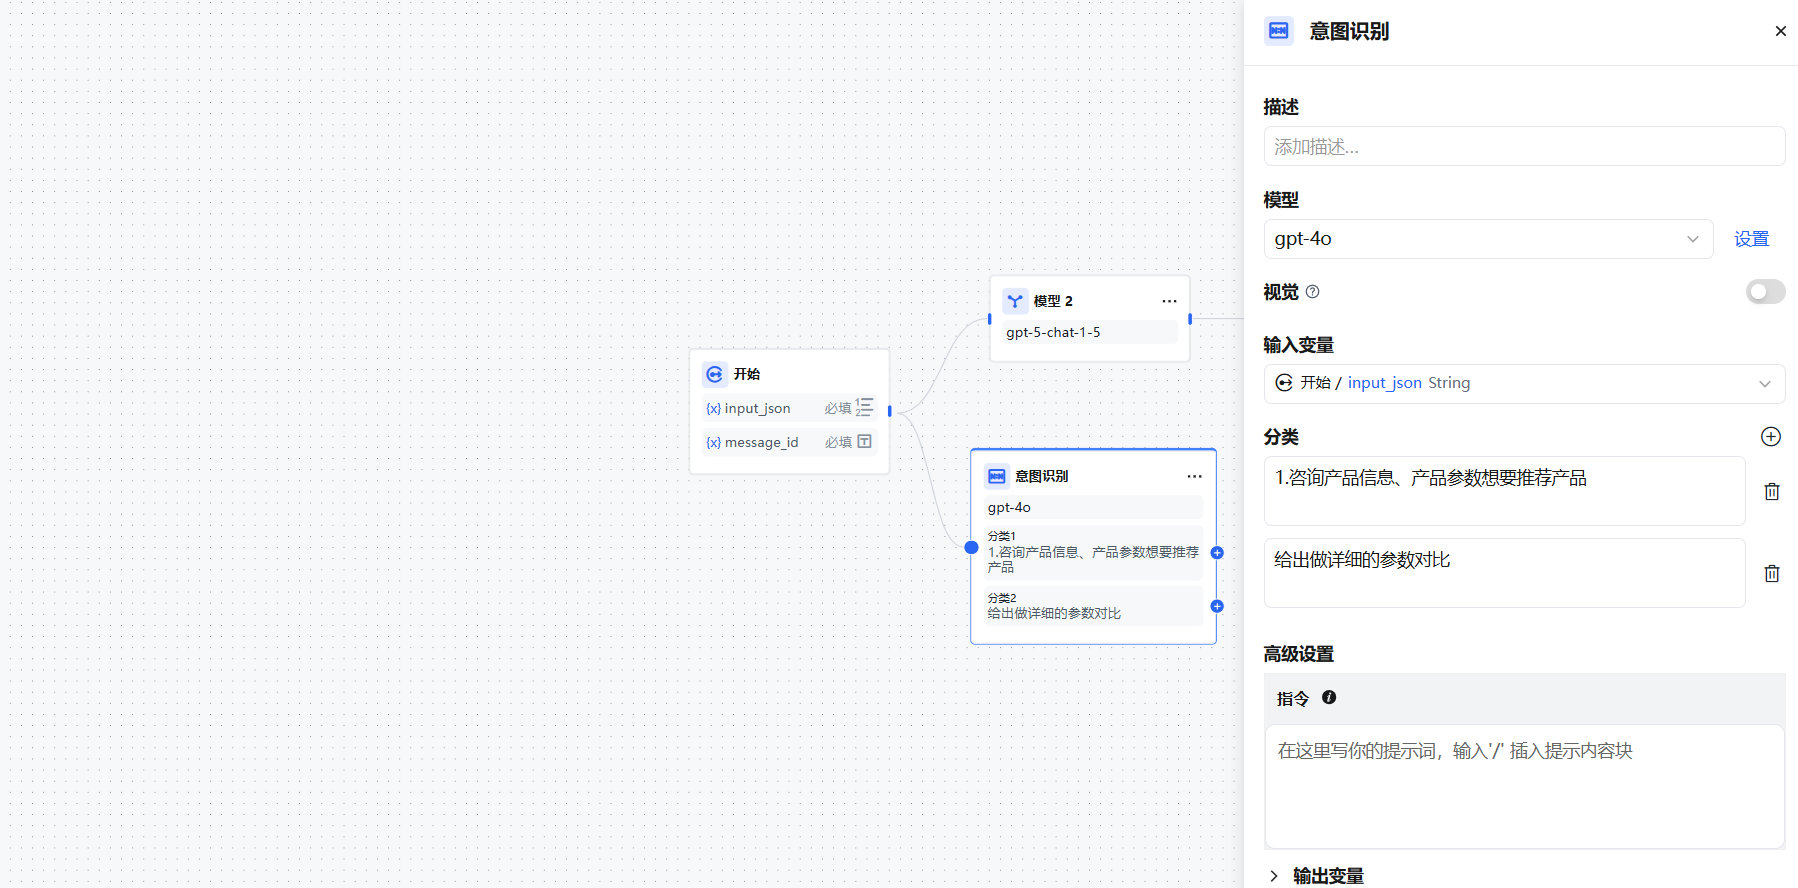
Task: Open the gpt-4o model dropdown
Action: 1488,239
